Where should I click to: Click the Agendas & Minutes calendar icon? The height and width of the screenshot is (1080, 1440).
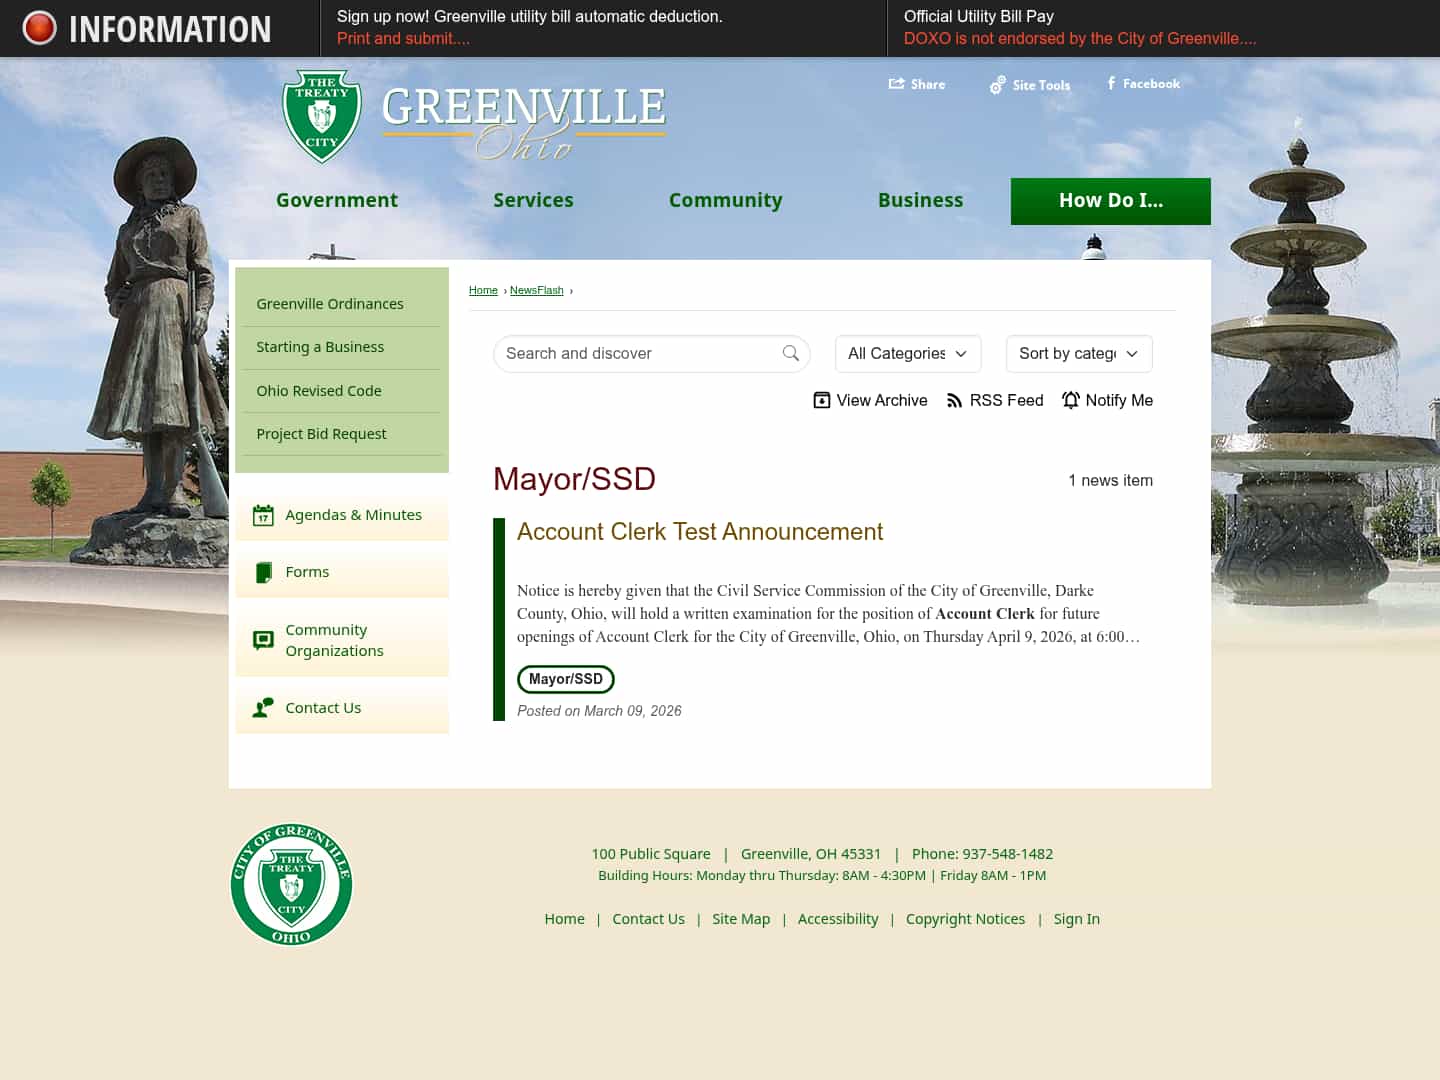tap(263, 515)
